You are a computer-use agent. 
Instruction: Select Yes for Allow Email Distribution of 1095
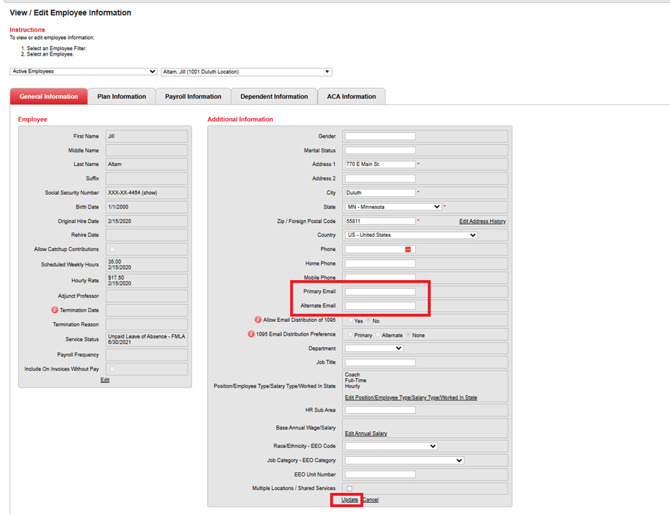click(x=348, y=321)
